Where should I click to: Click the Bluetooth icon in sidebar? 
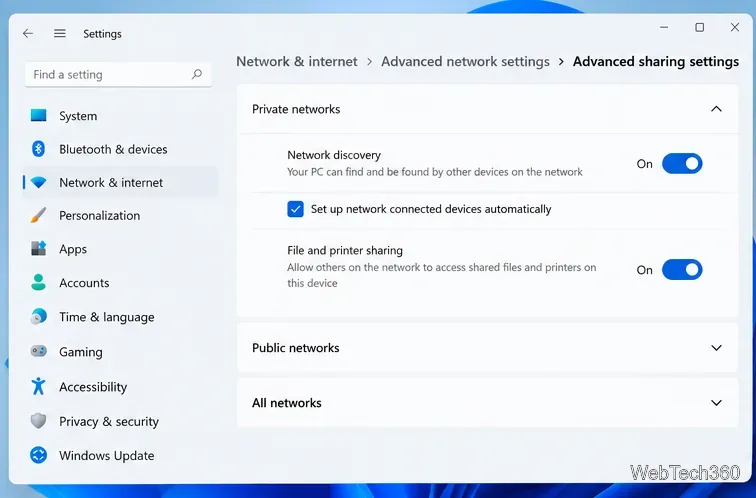[39, 149]
